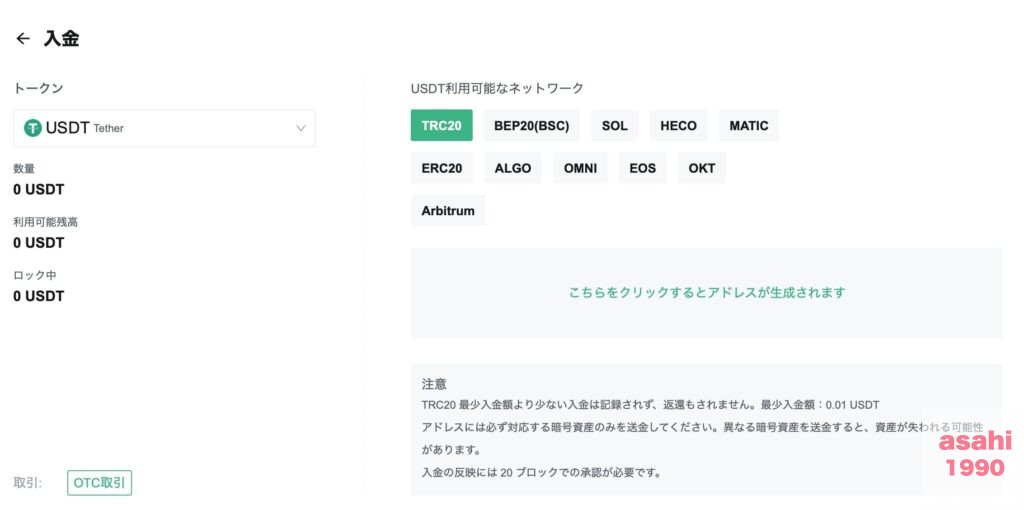Choose the EOS network
The height and width of the screenshot is (510, 1024).
tap(643, 168)
